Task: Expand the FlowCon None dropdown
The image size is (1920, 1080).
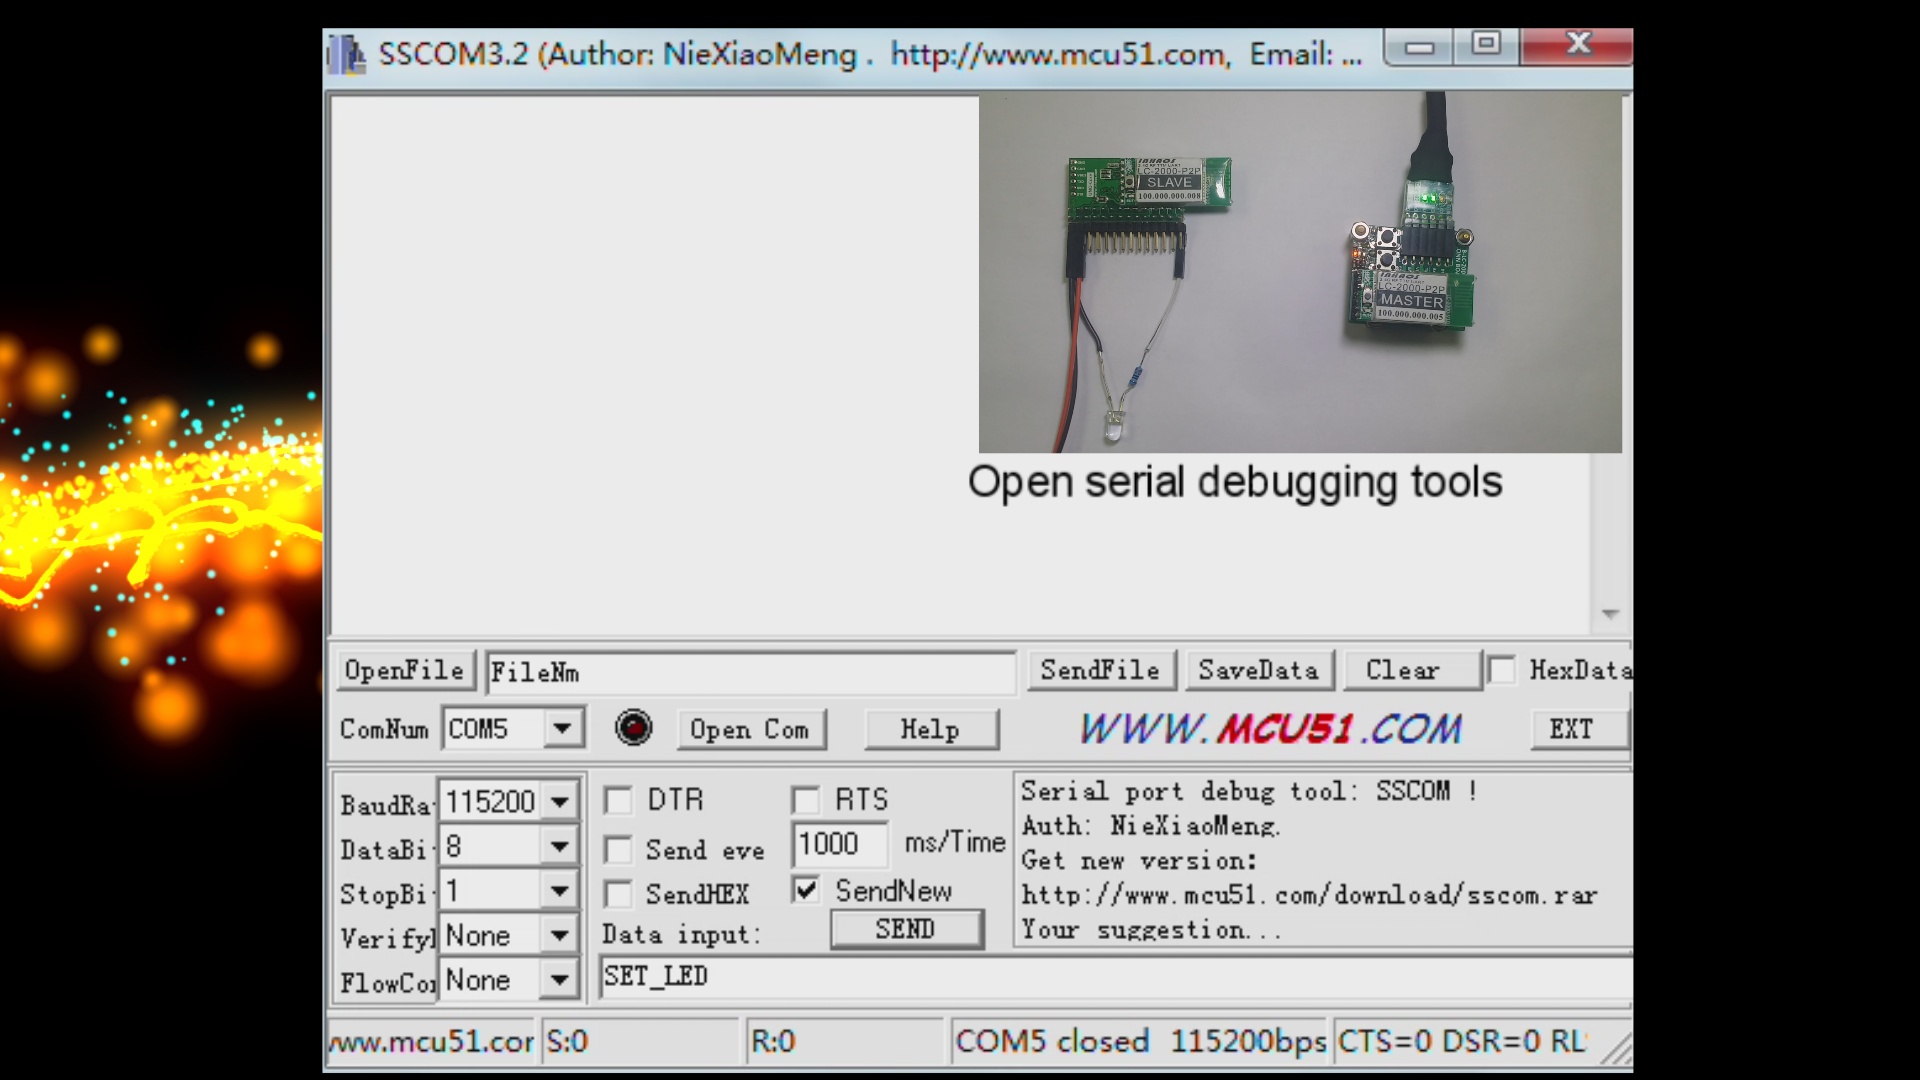Action: 560,979
